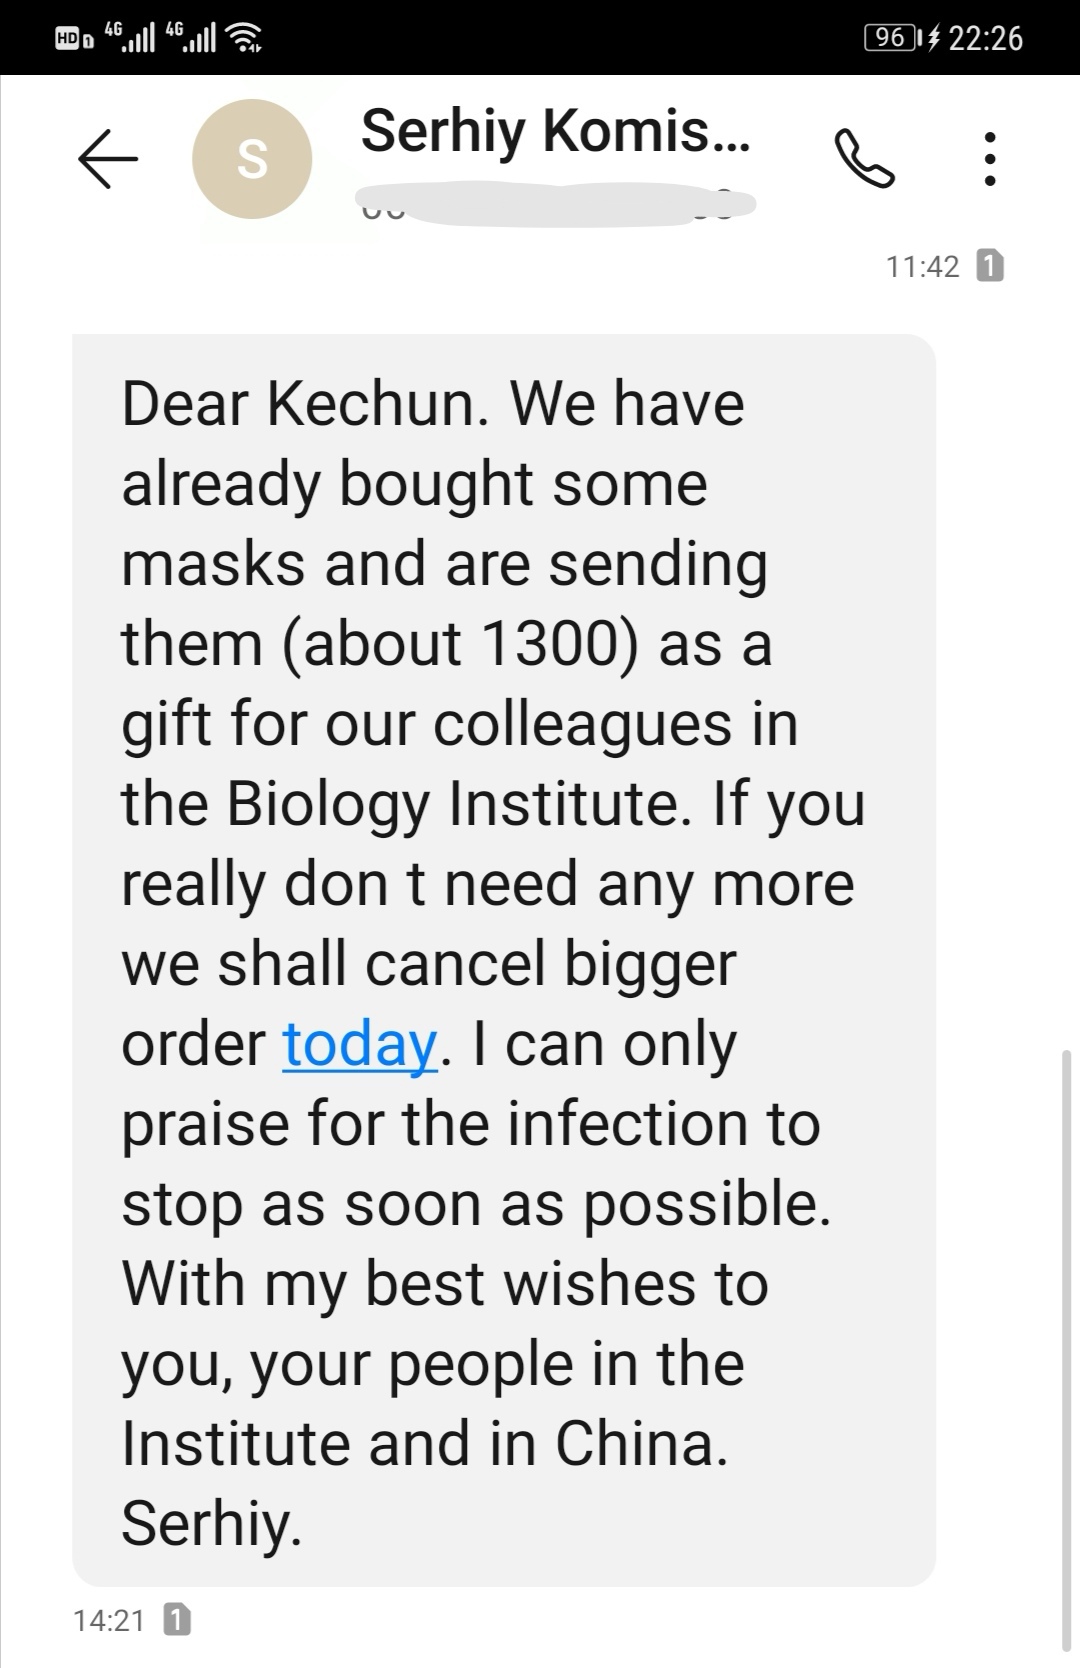1080x1668 pixels.
Task: Tap the redacted phone number under contact name
Action: [556, 204]
